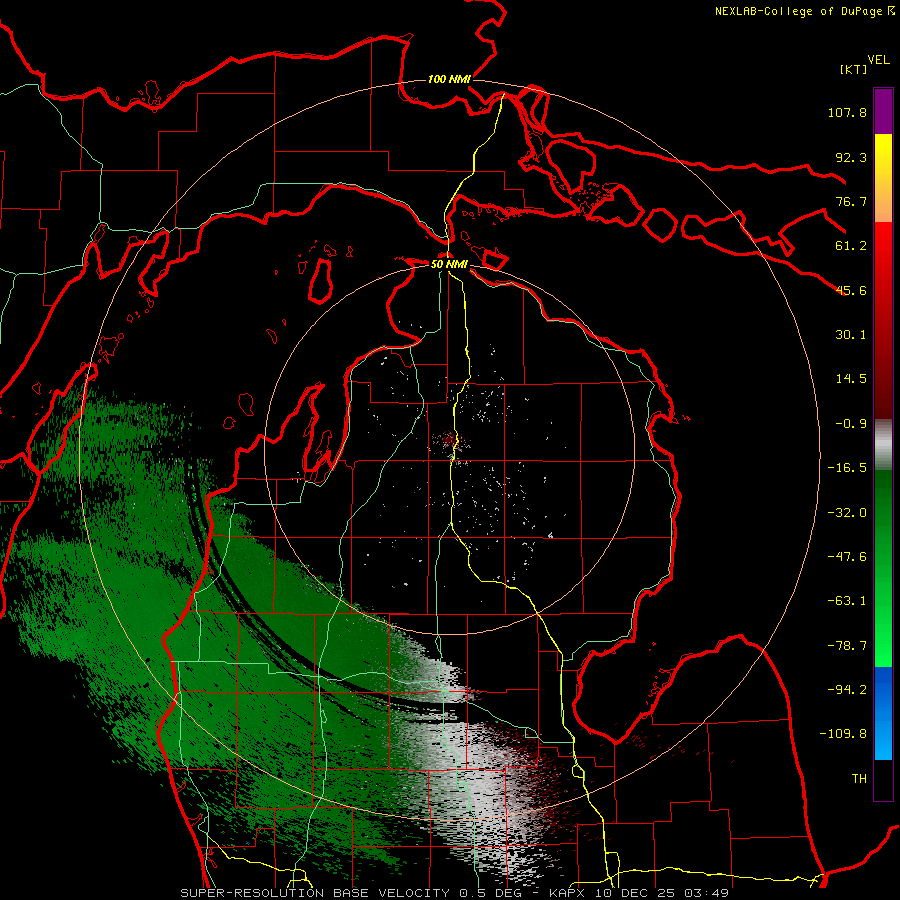Select the 92.3 velocity legend value
The width and height of the screenshot is (900, 900).
click(x=851, y=157)
